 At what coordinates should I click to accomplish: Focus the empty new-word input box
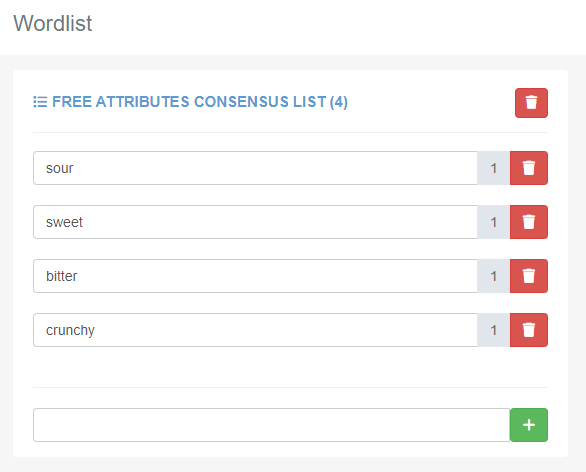coord(271,425)
